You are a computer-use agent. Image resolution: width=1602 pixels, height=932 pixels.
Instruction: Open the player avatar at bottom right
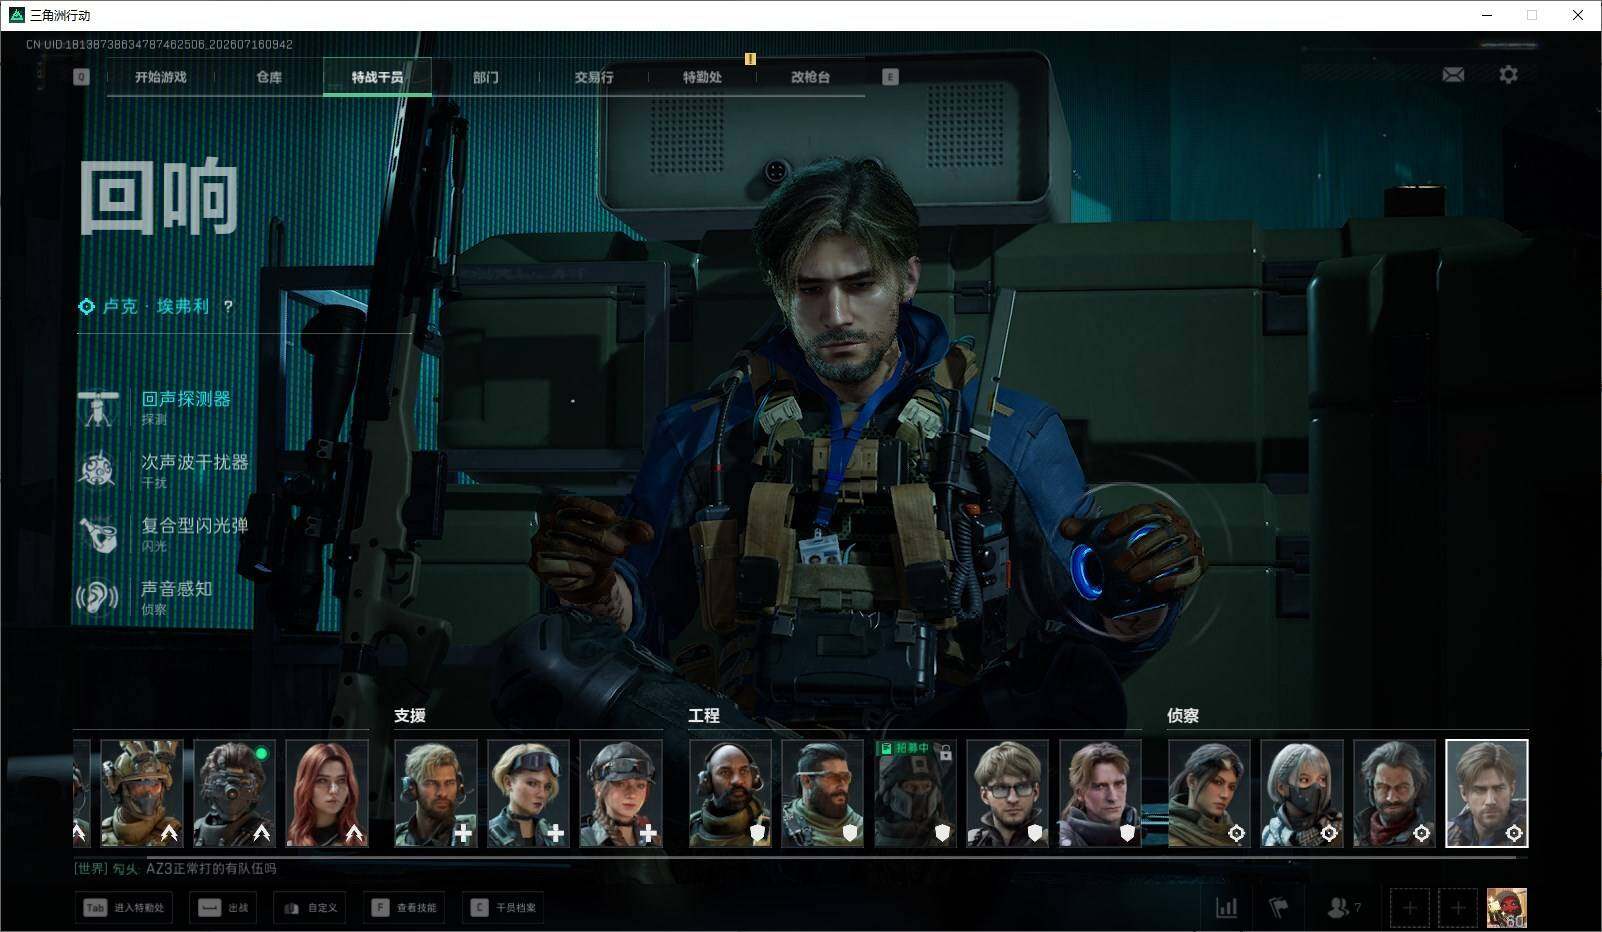[x=1506, y=908]
